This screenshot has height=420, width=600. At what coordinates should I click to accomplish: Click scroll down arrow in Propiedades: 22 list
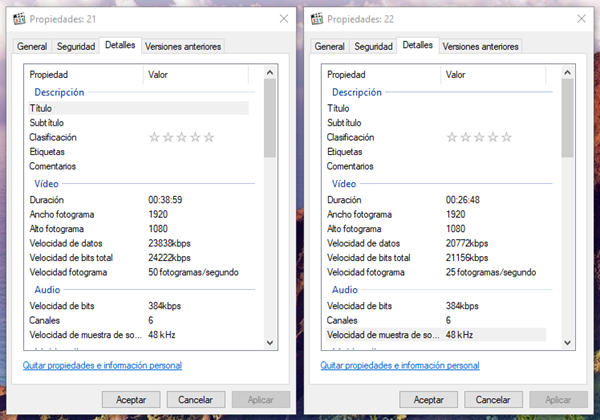(567, 342)
